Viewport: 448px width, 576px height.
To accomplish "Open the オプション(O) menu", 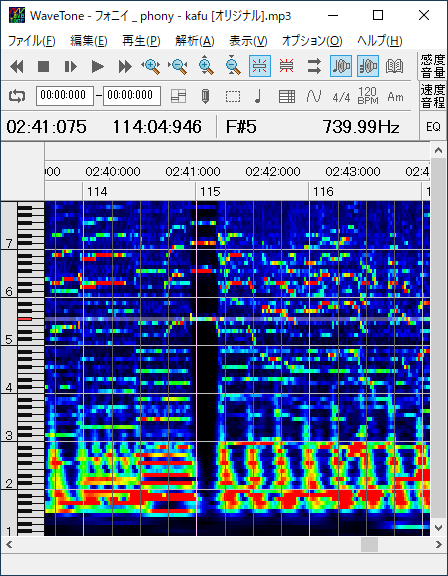I will [312, 41].
